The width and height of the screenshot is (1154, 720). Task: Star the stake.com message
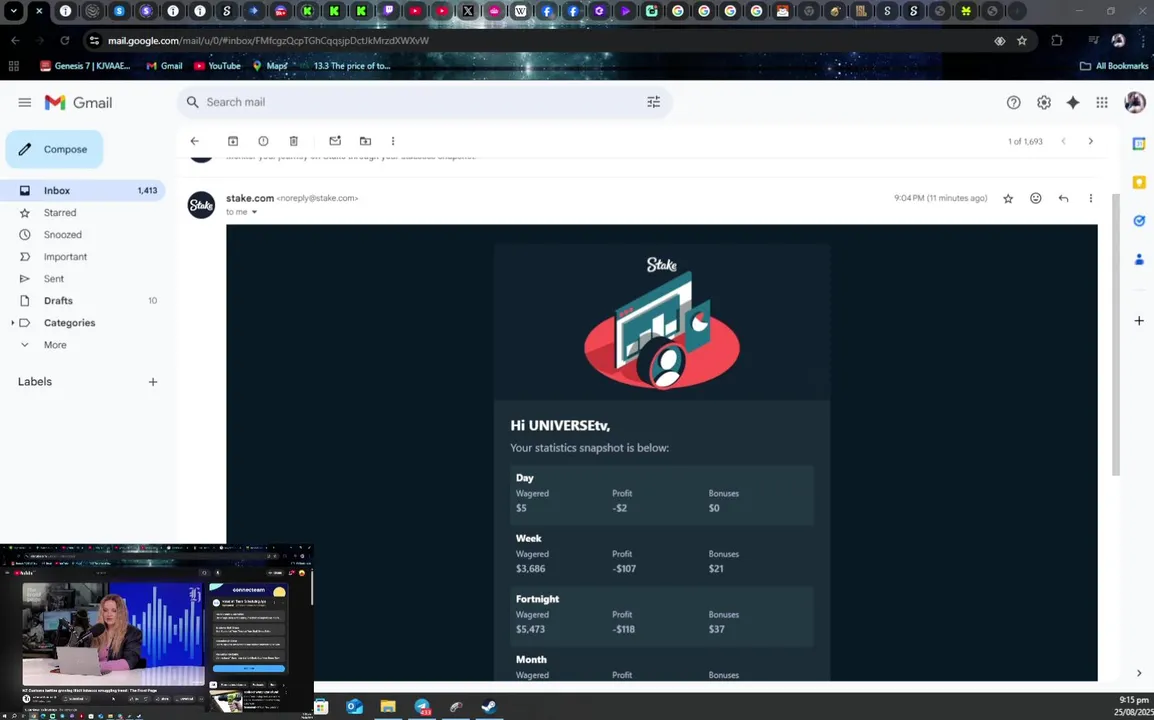pos(1008,199)
